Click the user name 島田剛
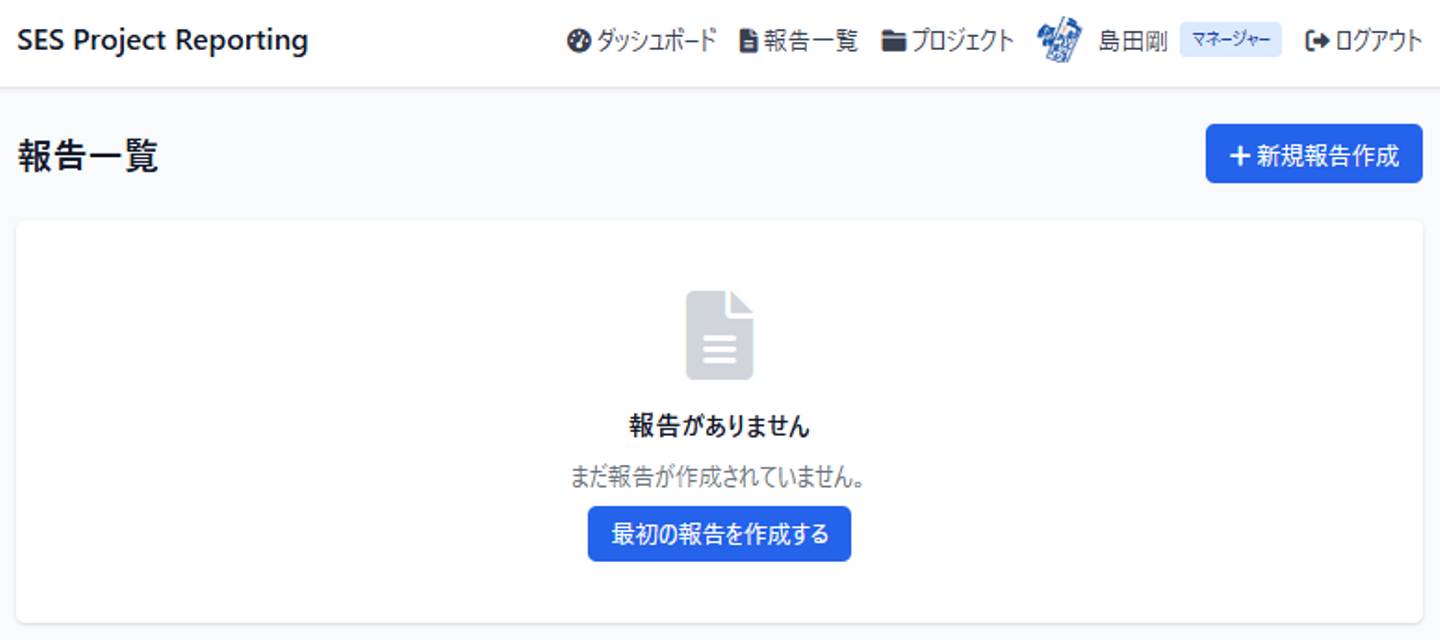 pyautogui.click(x=1133, y=41)
